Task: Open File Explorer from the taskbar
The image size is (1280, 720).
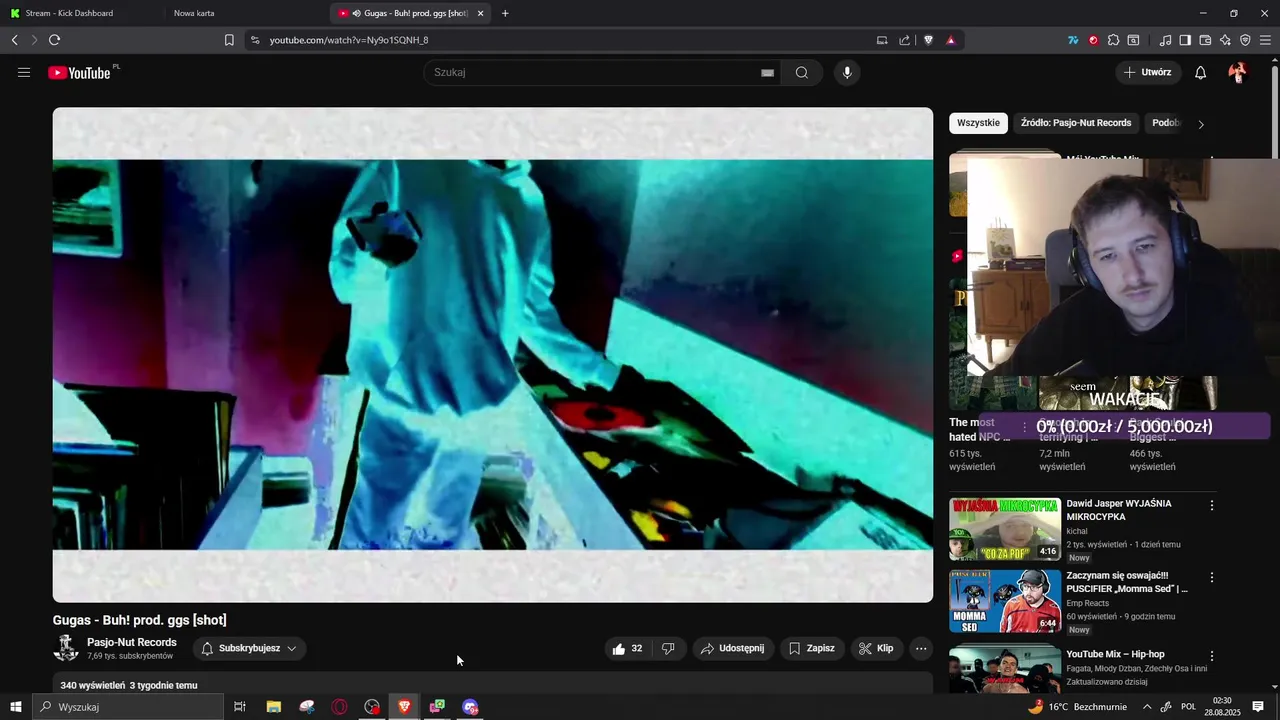Action: click(273, 707)
